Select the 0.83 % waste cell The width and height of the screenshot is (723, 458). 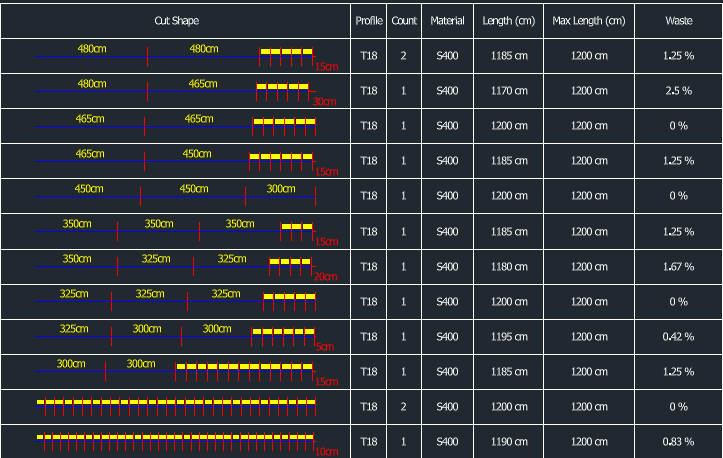click(x=679, y=442)
